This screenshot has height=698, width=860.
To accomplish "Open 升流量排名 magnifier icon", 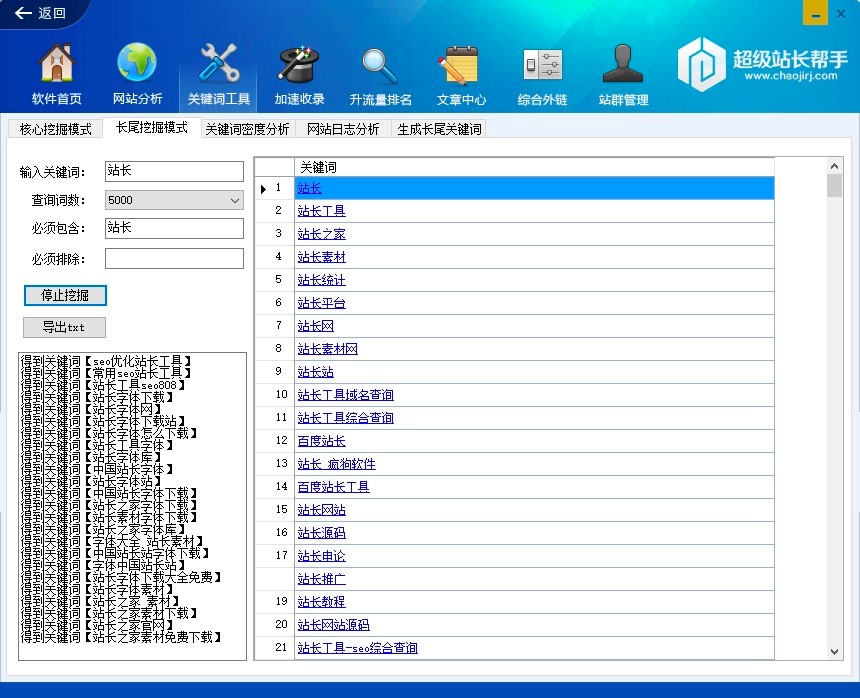I will tap(380, 65).
